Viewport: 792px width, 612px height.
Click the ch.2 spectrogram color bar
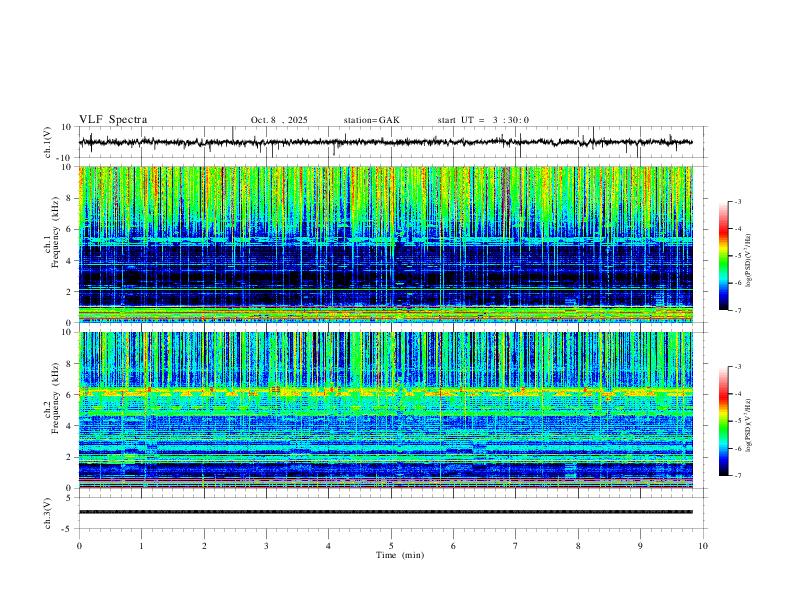coord(723,421)
